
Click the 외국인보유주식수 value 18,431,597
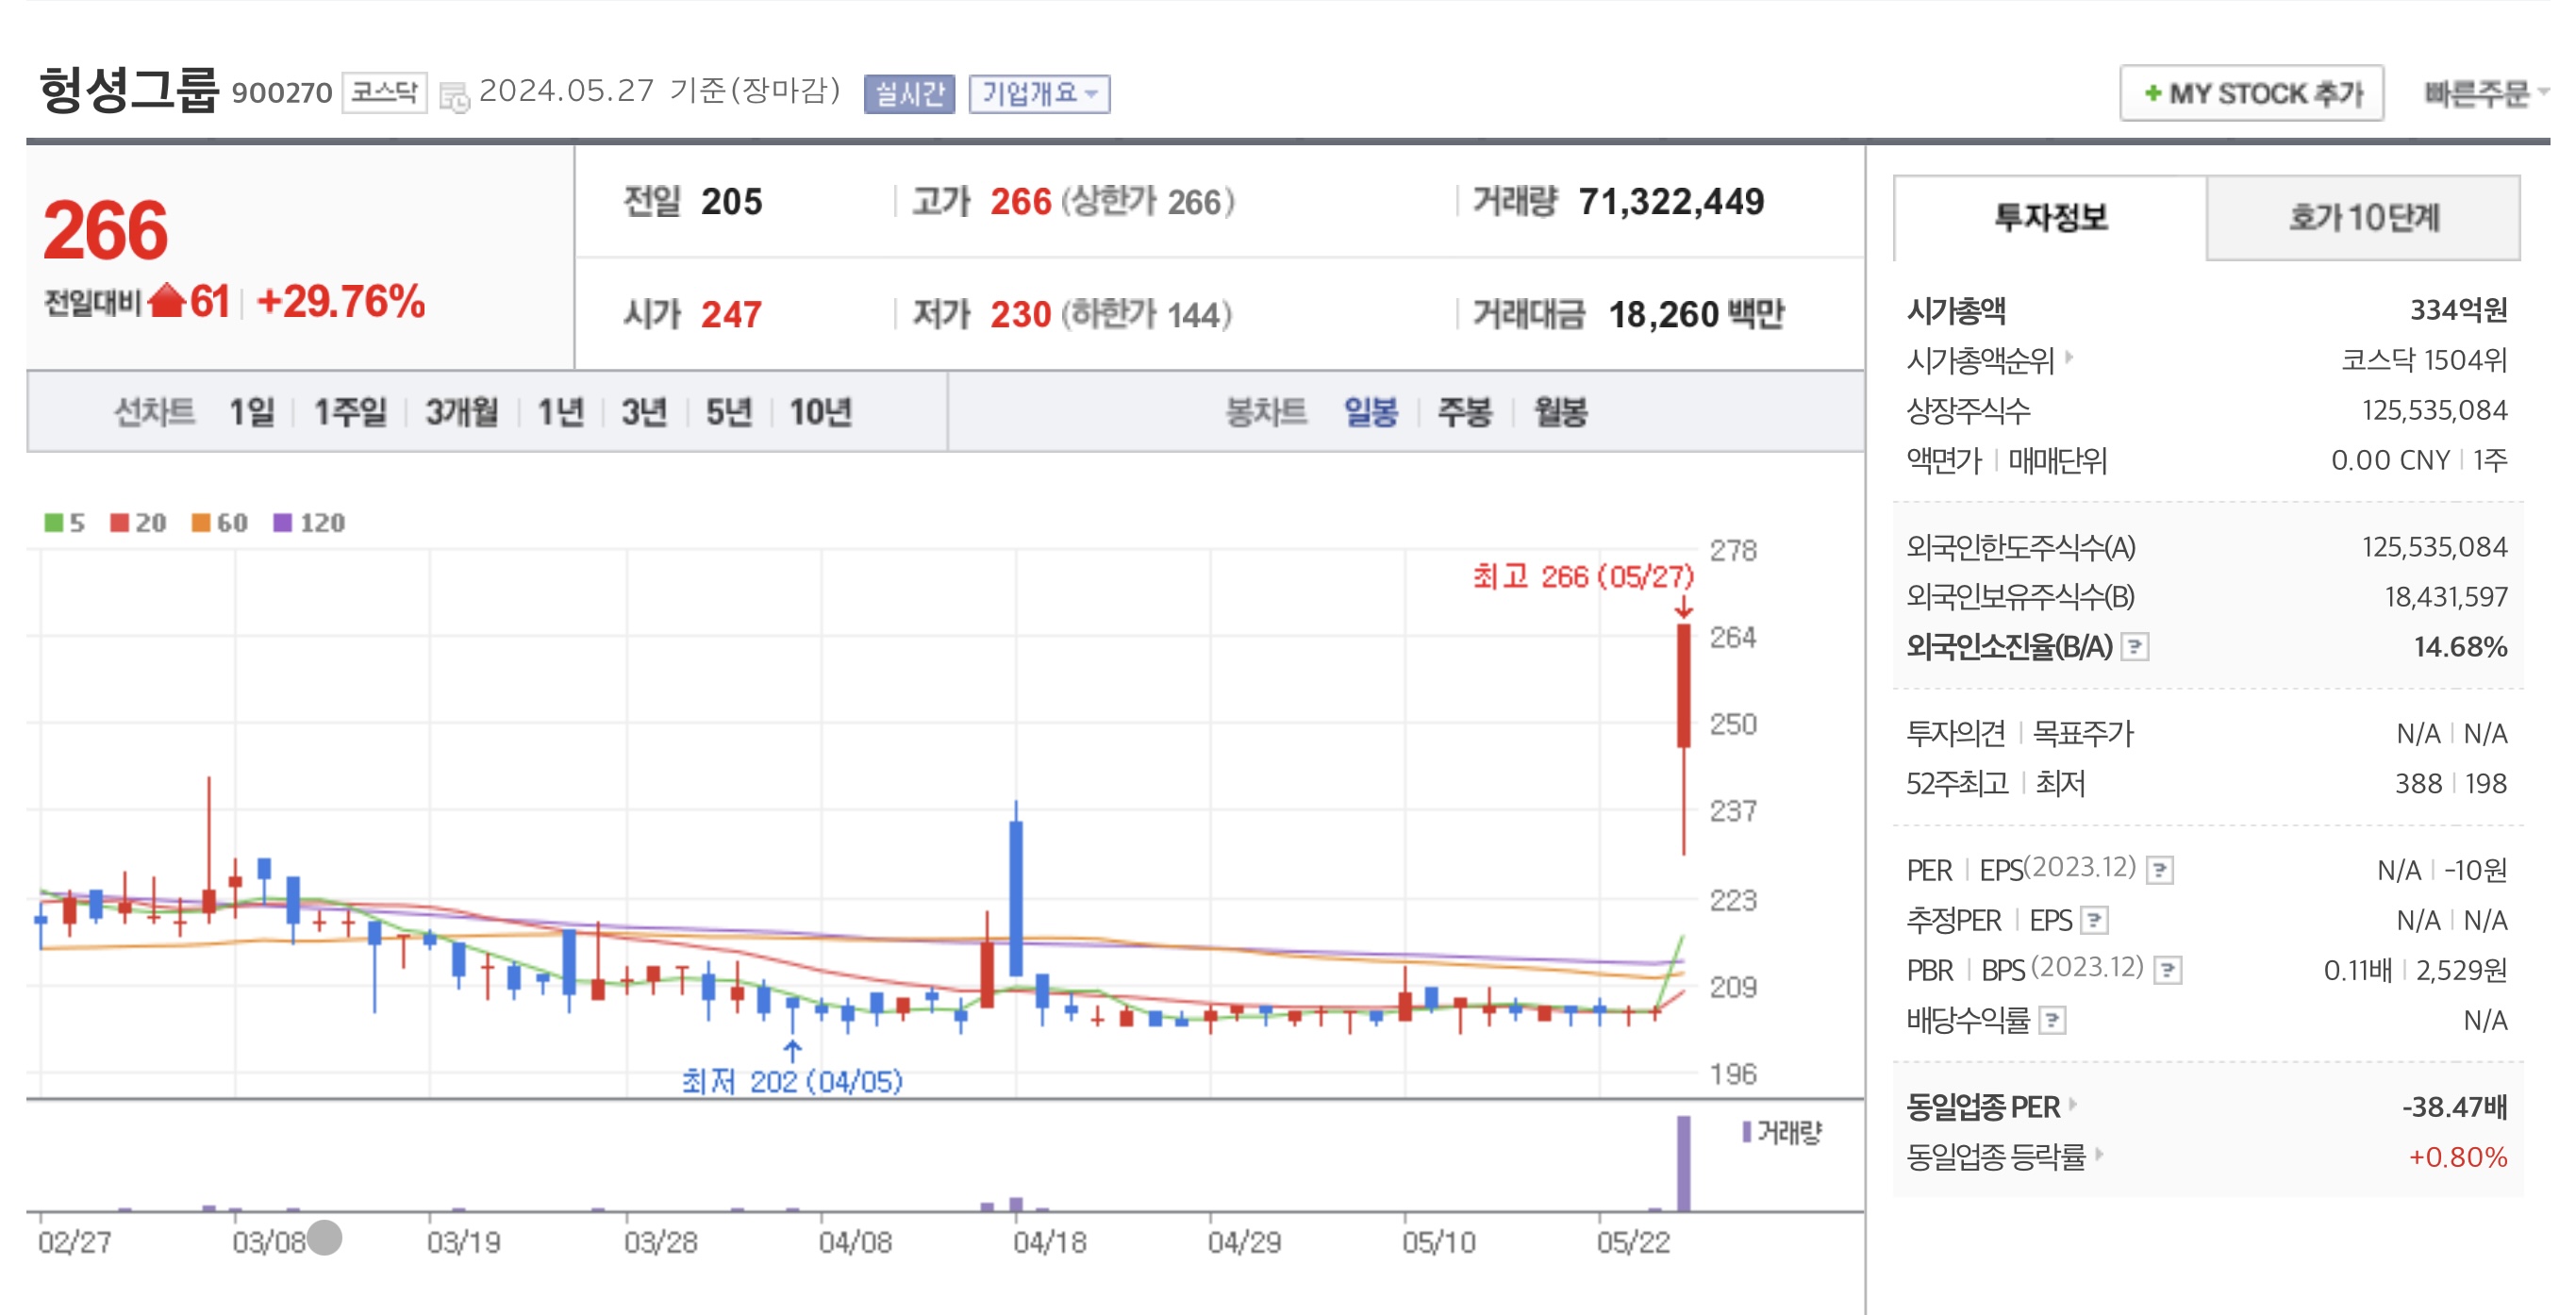[2446, 597]
